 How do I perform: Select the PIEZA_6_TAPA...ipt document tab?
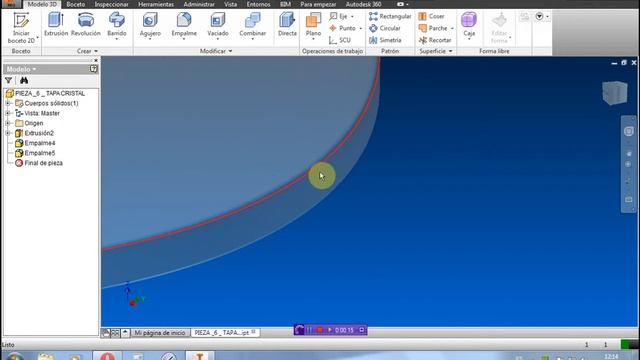pos(225,333)
